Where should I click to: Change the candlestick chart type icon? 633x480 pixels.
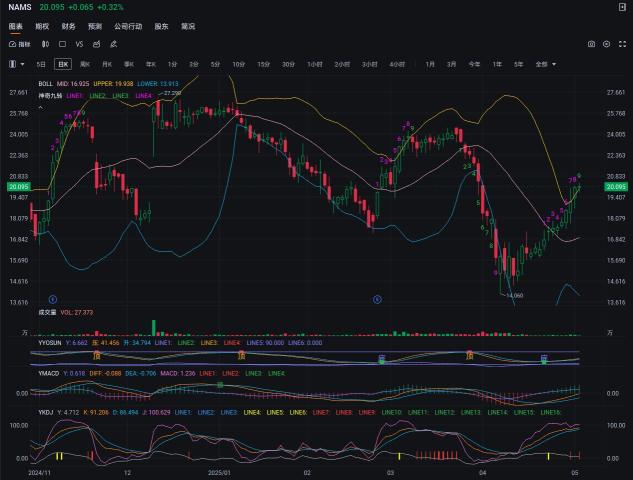coord(45,44)
